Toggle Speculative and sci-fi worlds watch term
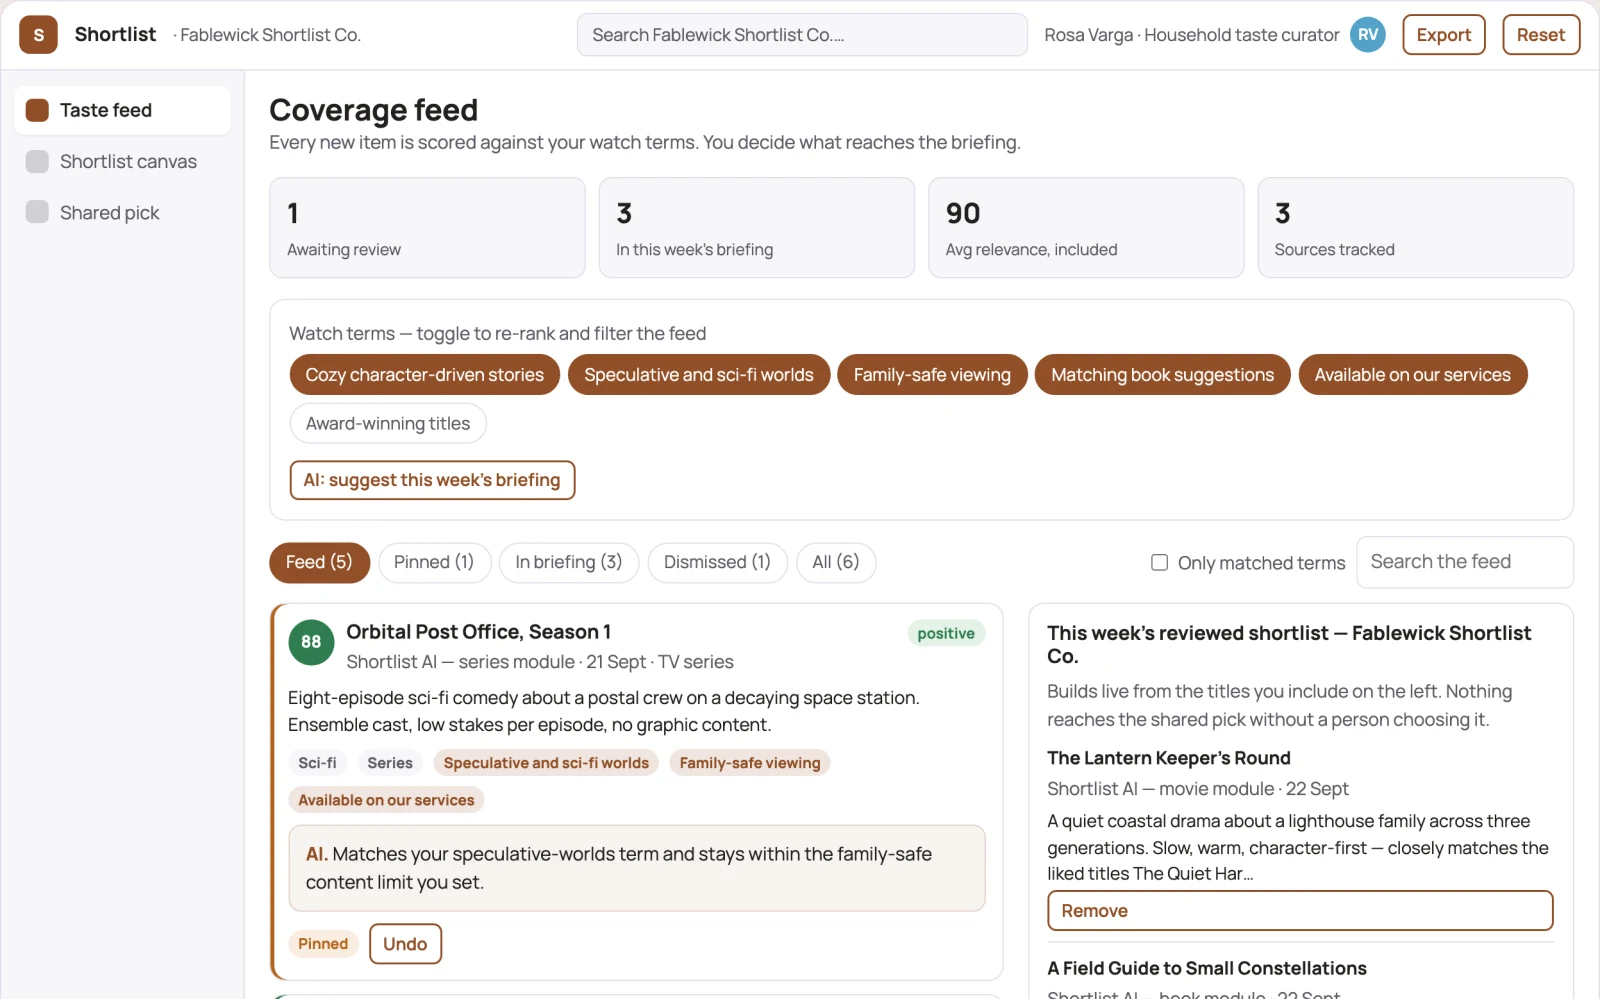The image size is (1600, 999). (x=699, y=375)
